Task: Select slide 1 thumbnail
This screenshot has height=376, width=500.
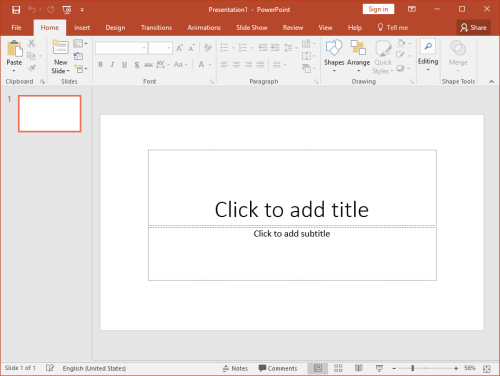Action: click(x=50, y=114)
